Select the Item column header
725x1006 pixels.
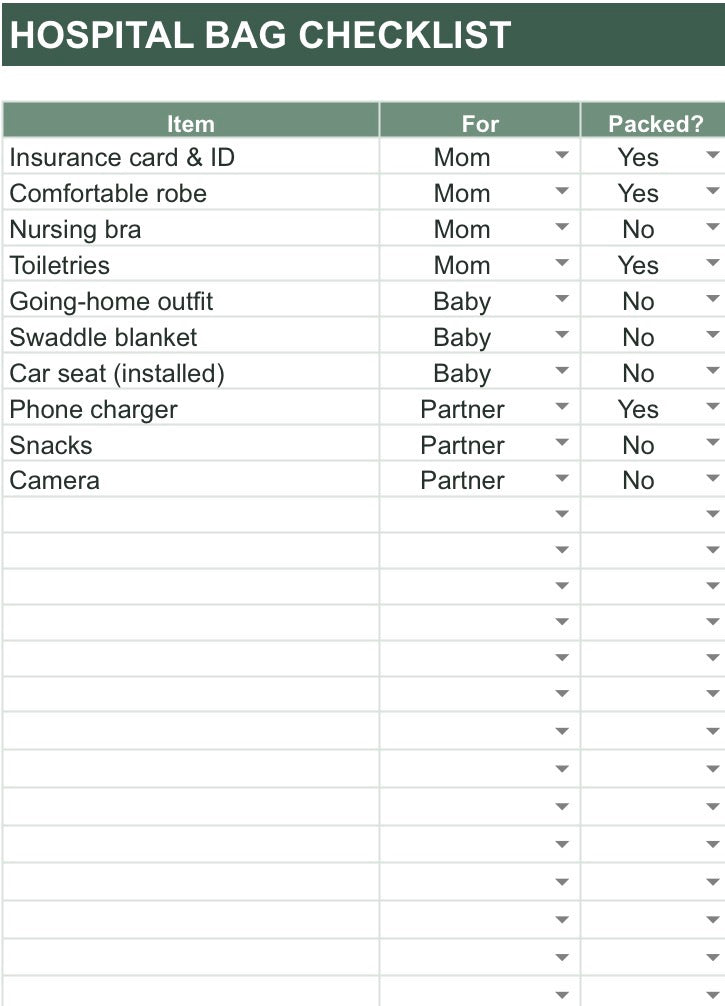(x=191, y=121)
